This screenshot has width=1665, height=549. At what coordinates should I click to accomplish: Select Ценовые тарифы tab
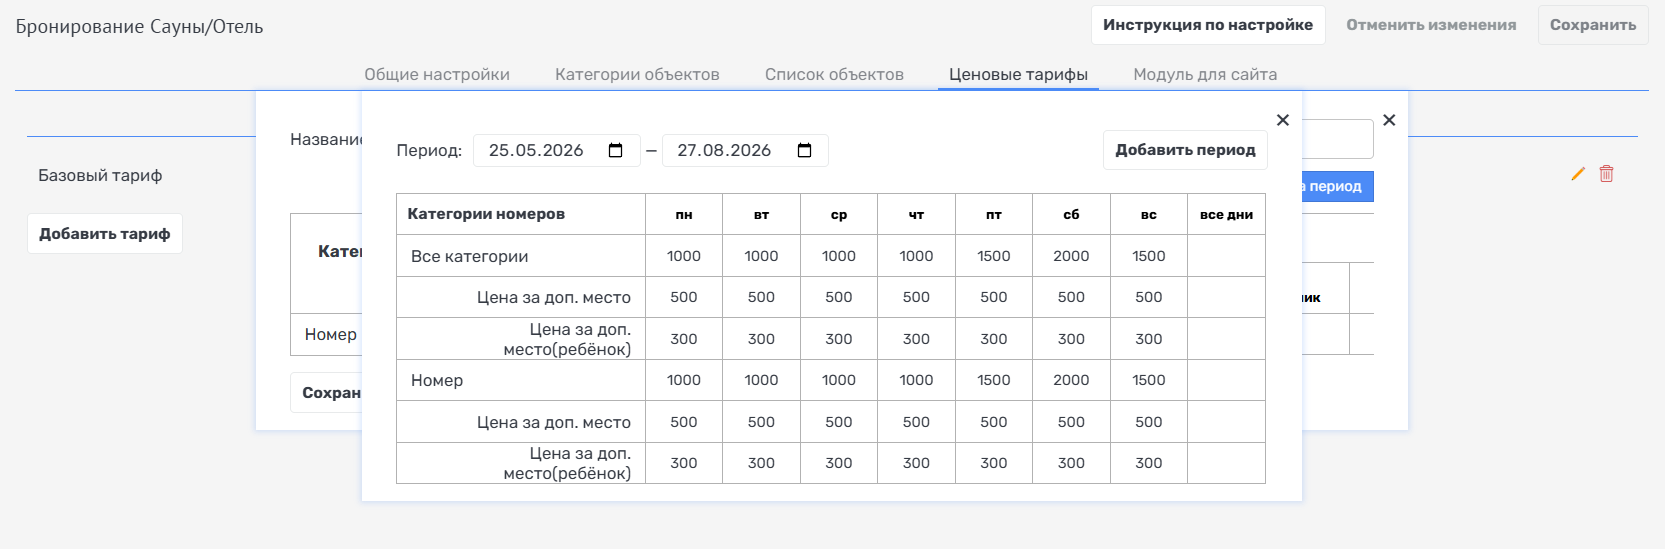tap(1018, 74)
